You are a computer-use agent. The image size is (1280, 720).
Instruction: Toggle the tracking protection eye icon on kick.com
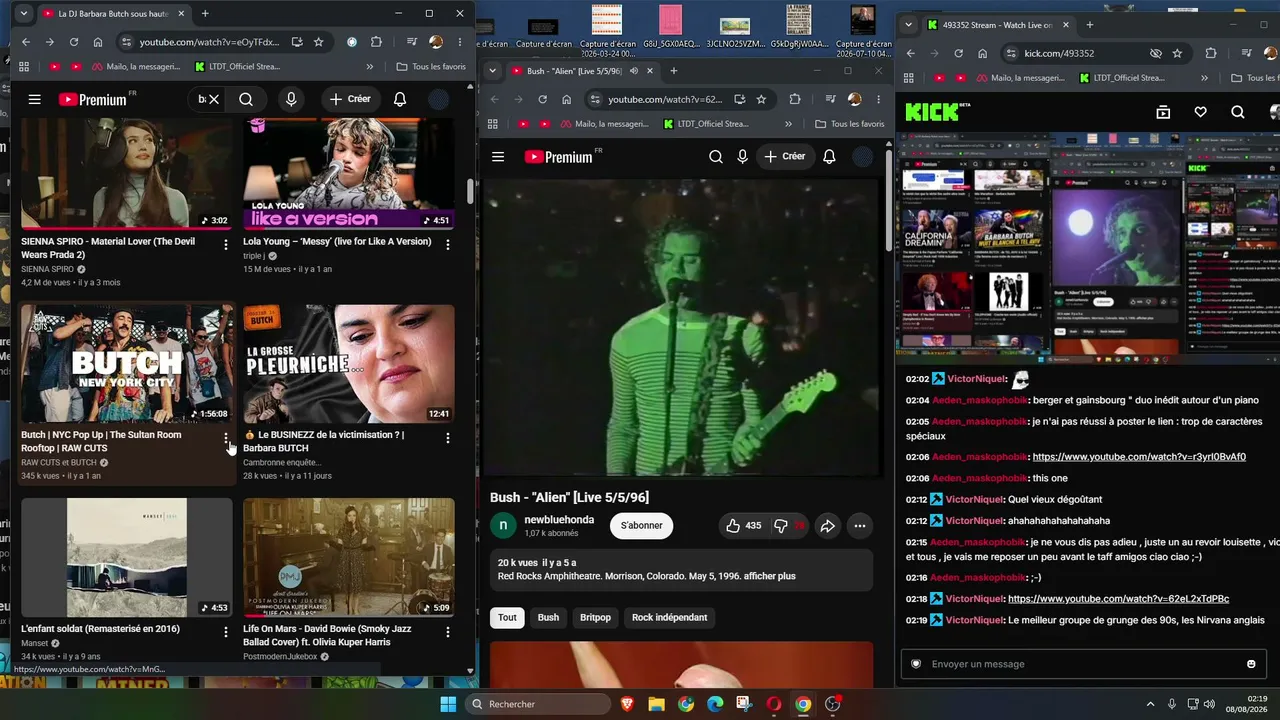tap(1156, 53)
